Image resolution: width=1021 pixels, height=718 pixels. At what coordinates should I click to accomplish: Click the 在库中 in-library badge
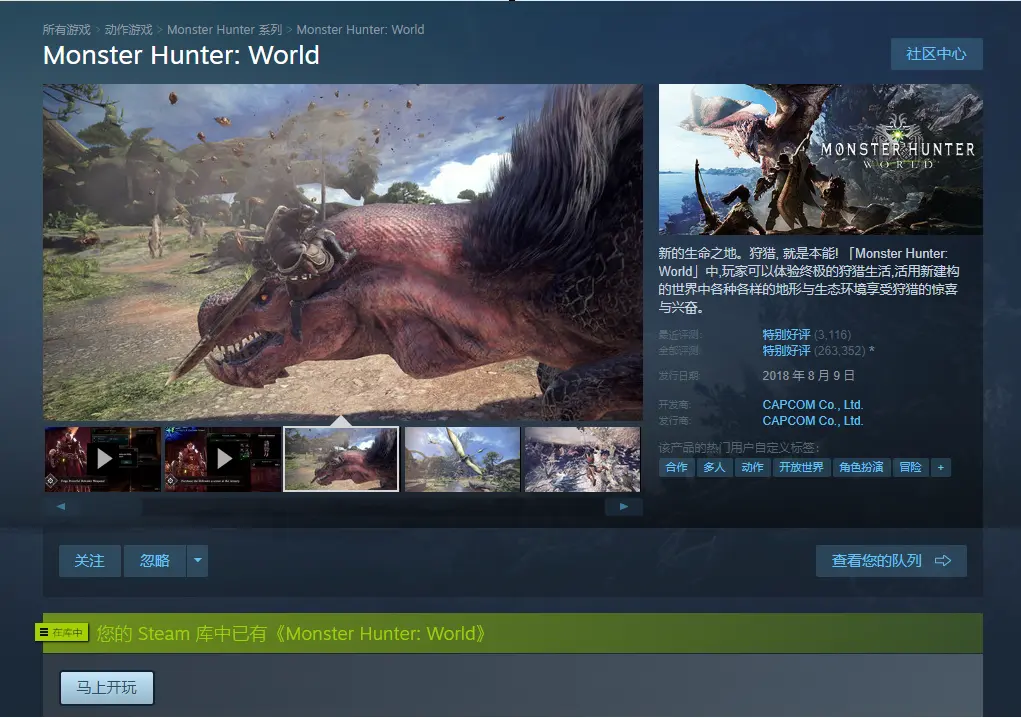(62, 632)
